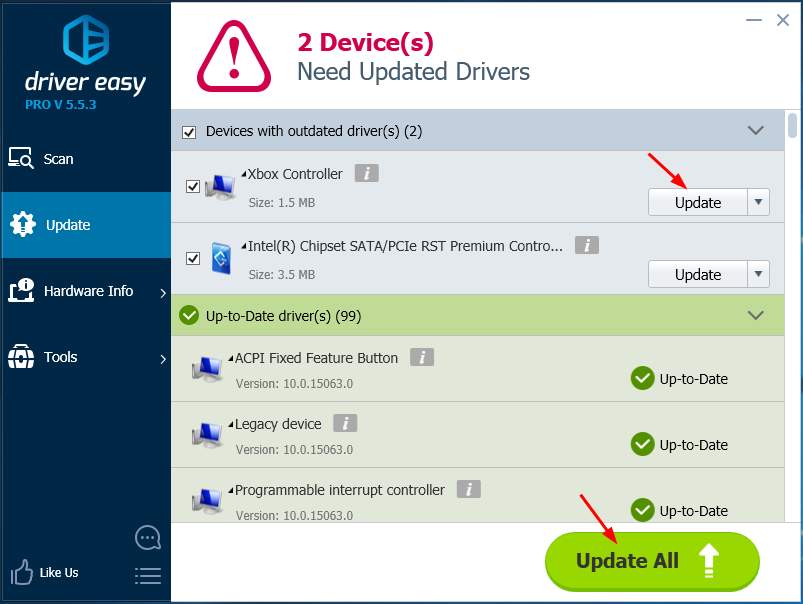Click the Update gear icon in sidebar

[23, 224]
